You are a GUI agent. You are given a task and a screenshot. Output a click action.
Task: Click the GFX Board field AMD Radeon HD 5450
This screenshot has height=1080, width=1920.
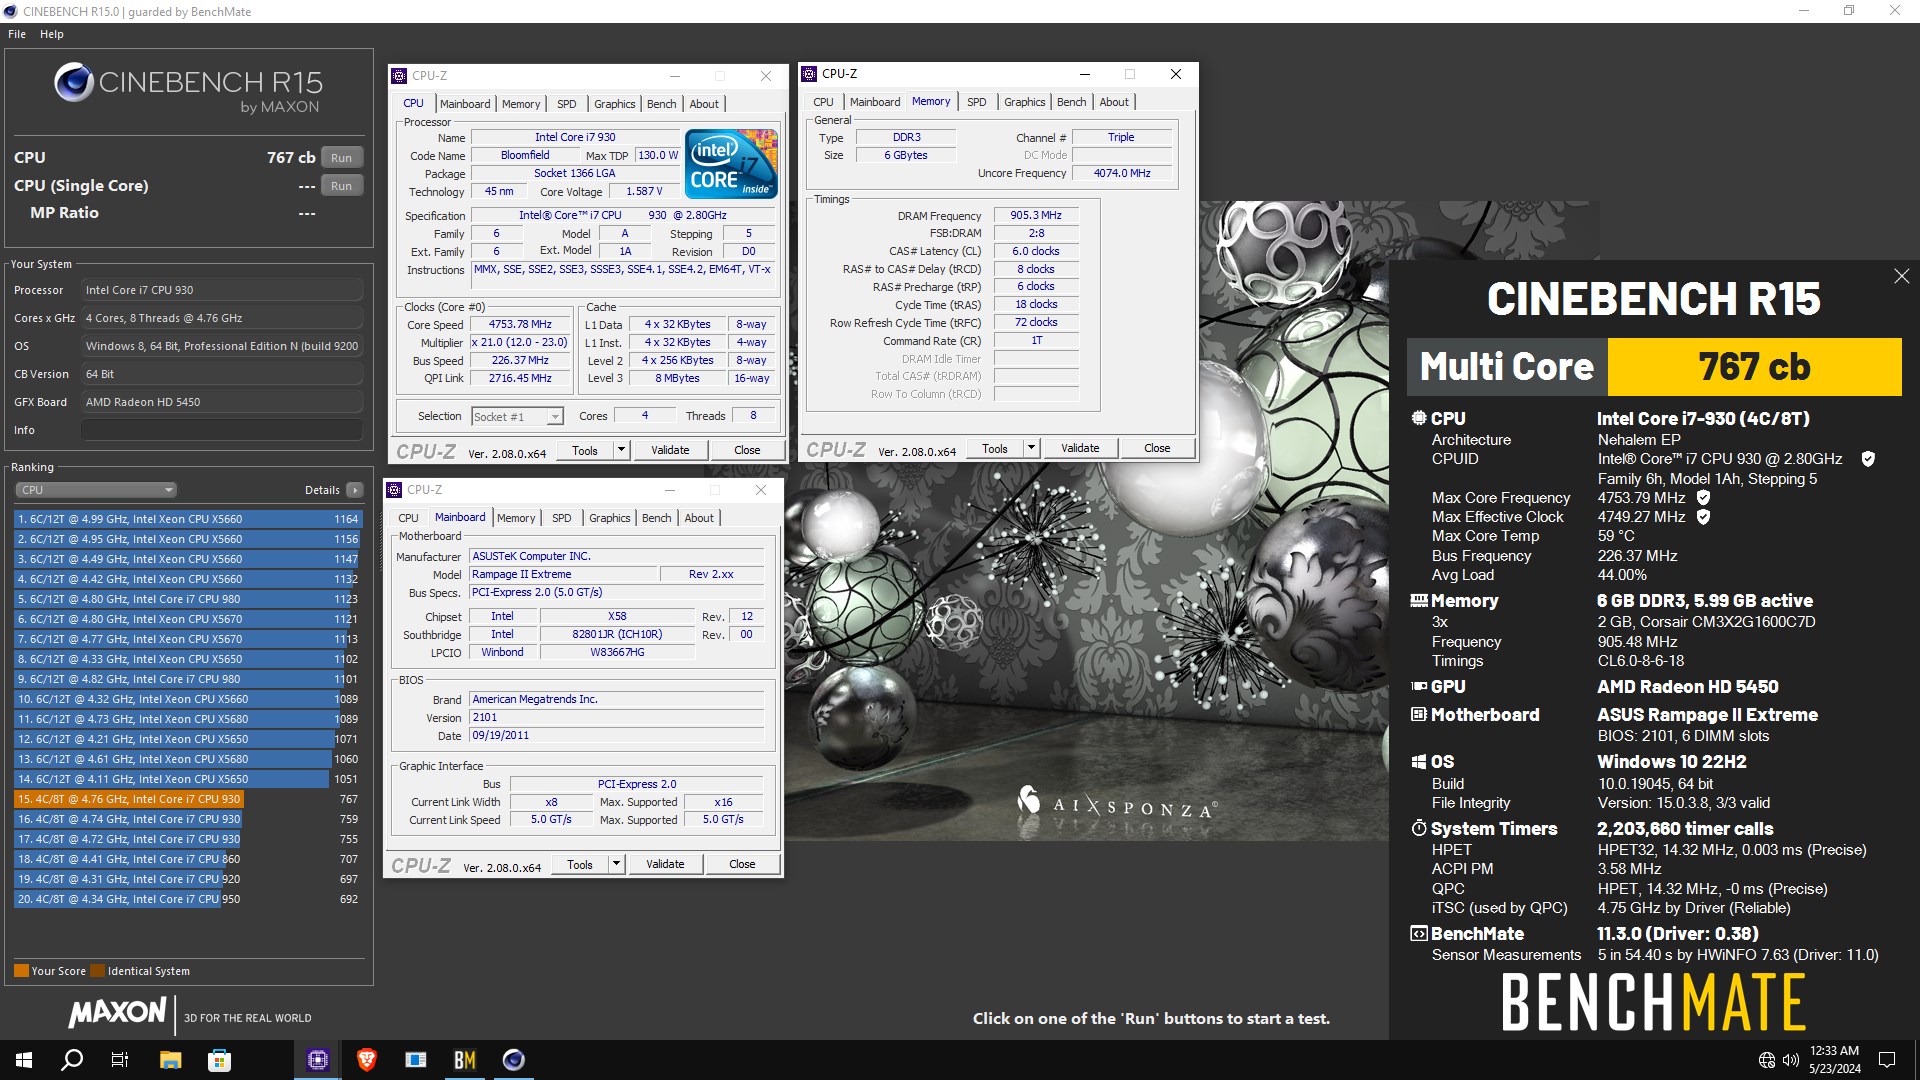pyautogui.click(x=222, y=402)
